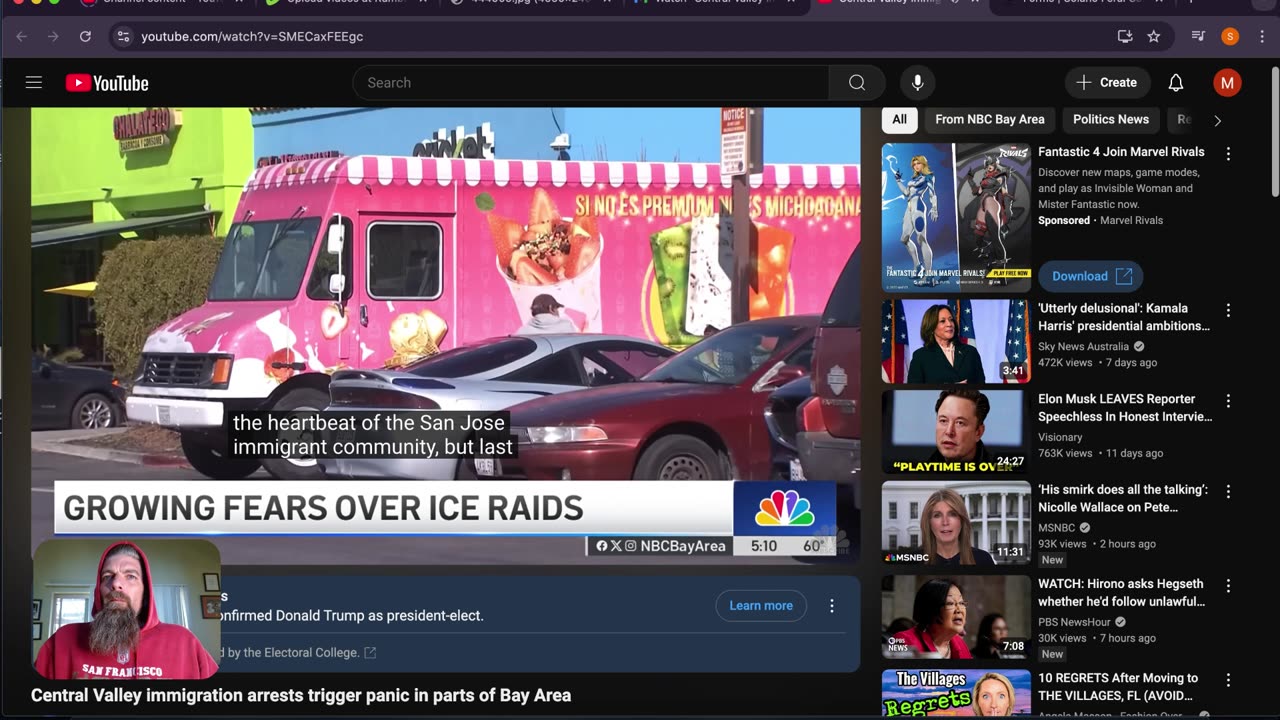
Task: Click the address bar URL
Action: click(252, 36)
